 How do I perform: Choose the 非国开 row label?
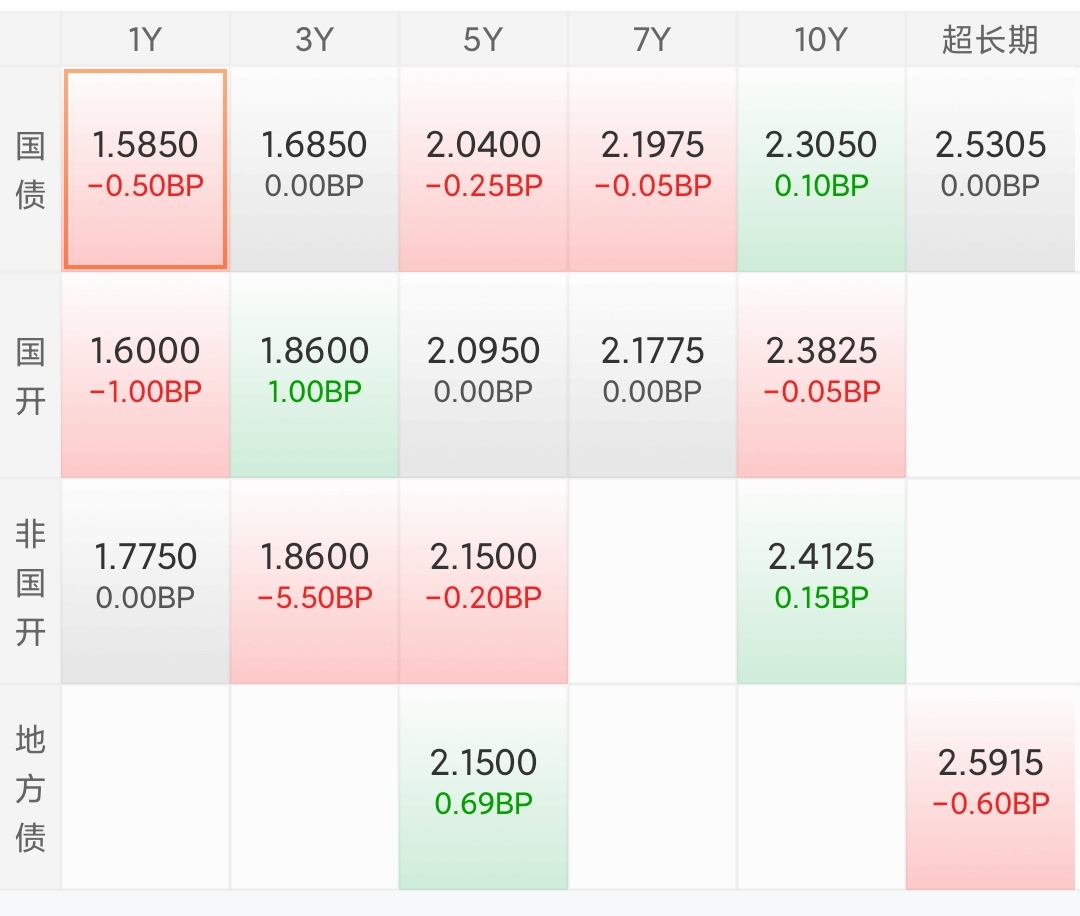[x=30, y=582]
